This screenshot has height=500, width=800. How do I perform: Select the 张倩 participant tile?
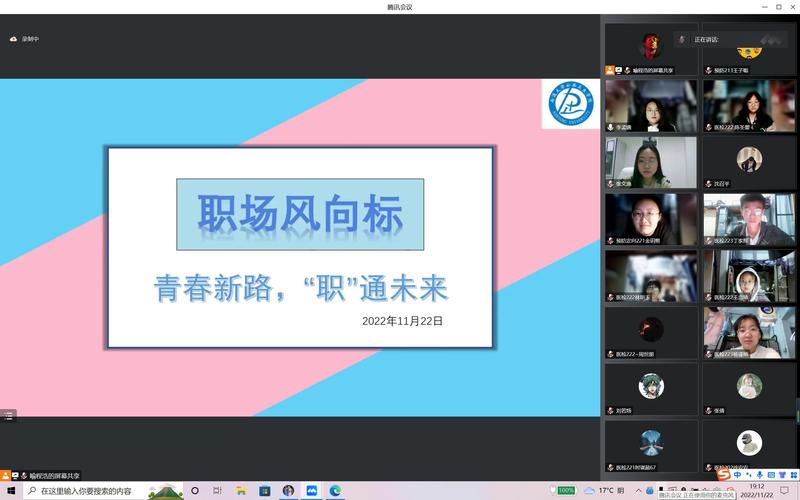click(x=748, y=389)
